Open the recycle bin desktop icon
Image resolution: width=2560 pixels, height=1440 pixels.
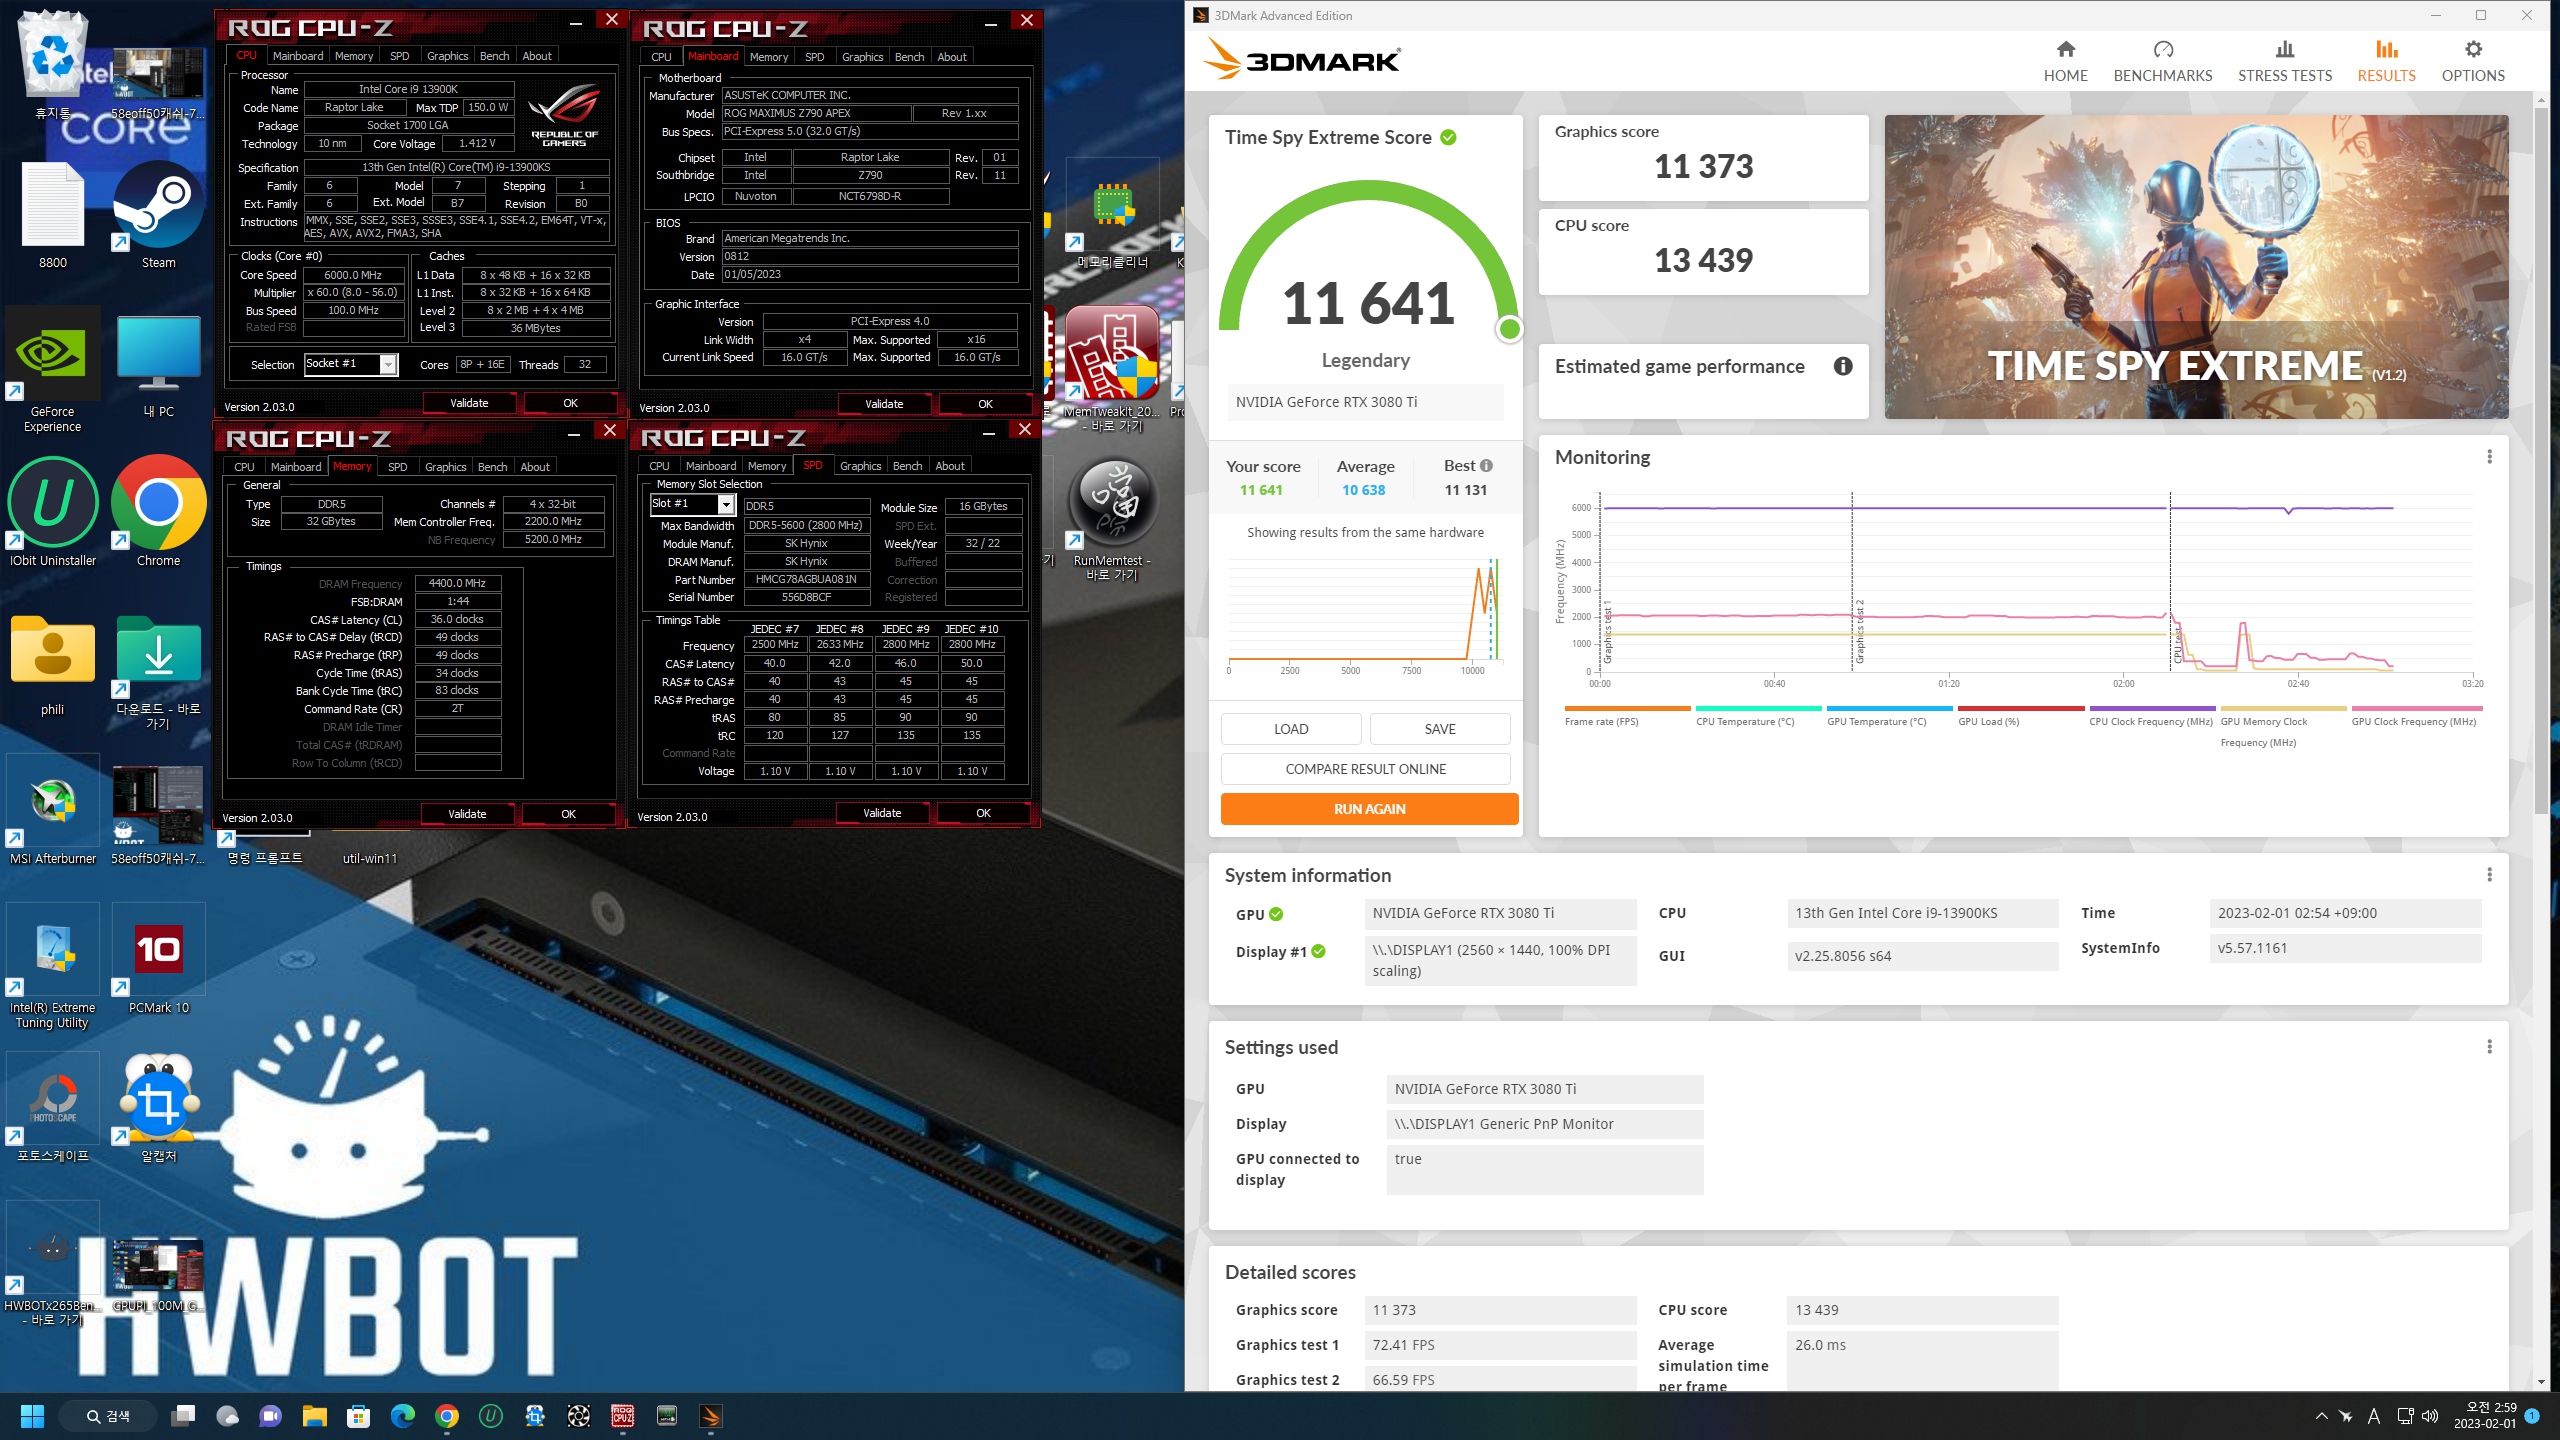click(x=52, y=65)
